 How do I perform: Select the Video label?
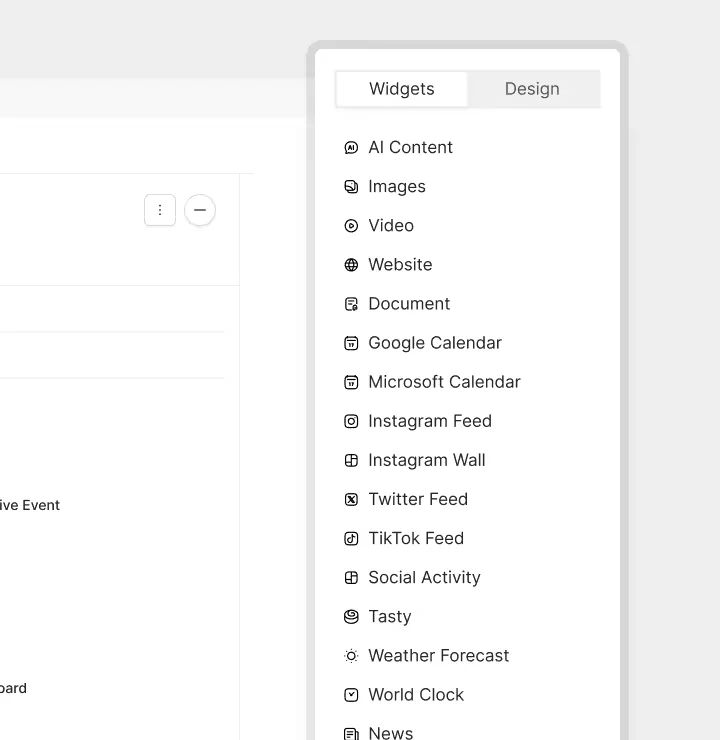[x=391, y=226]
